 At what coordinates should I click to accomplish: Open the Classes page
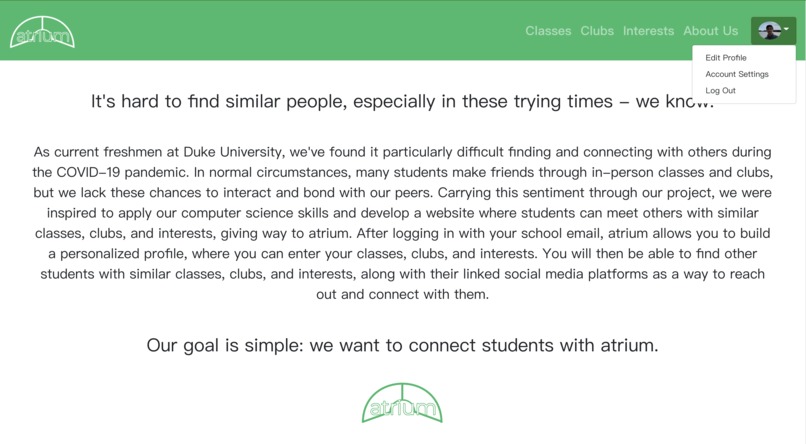tap(548, 31)
